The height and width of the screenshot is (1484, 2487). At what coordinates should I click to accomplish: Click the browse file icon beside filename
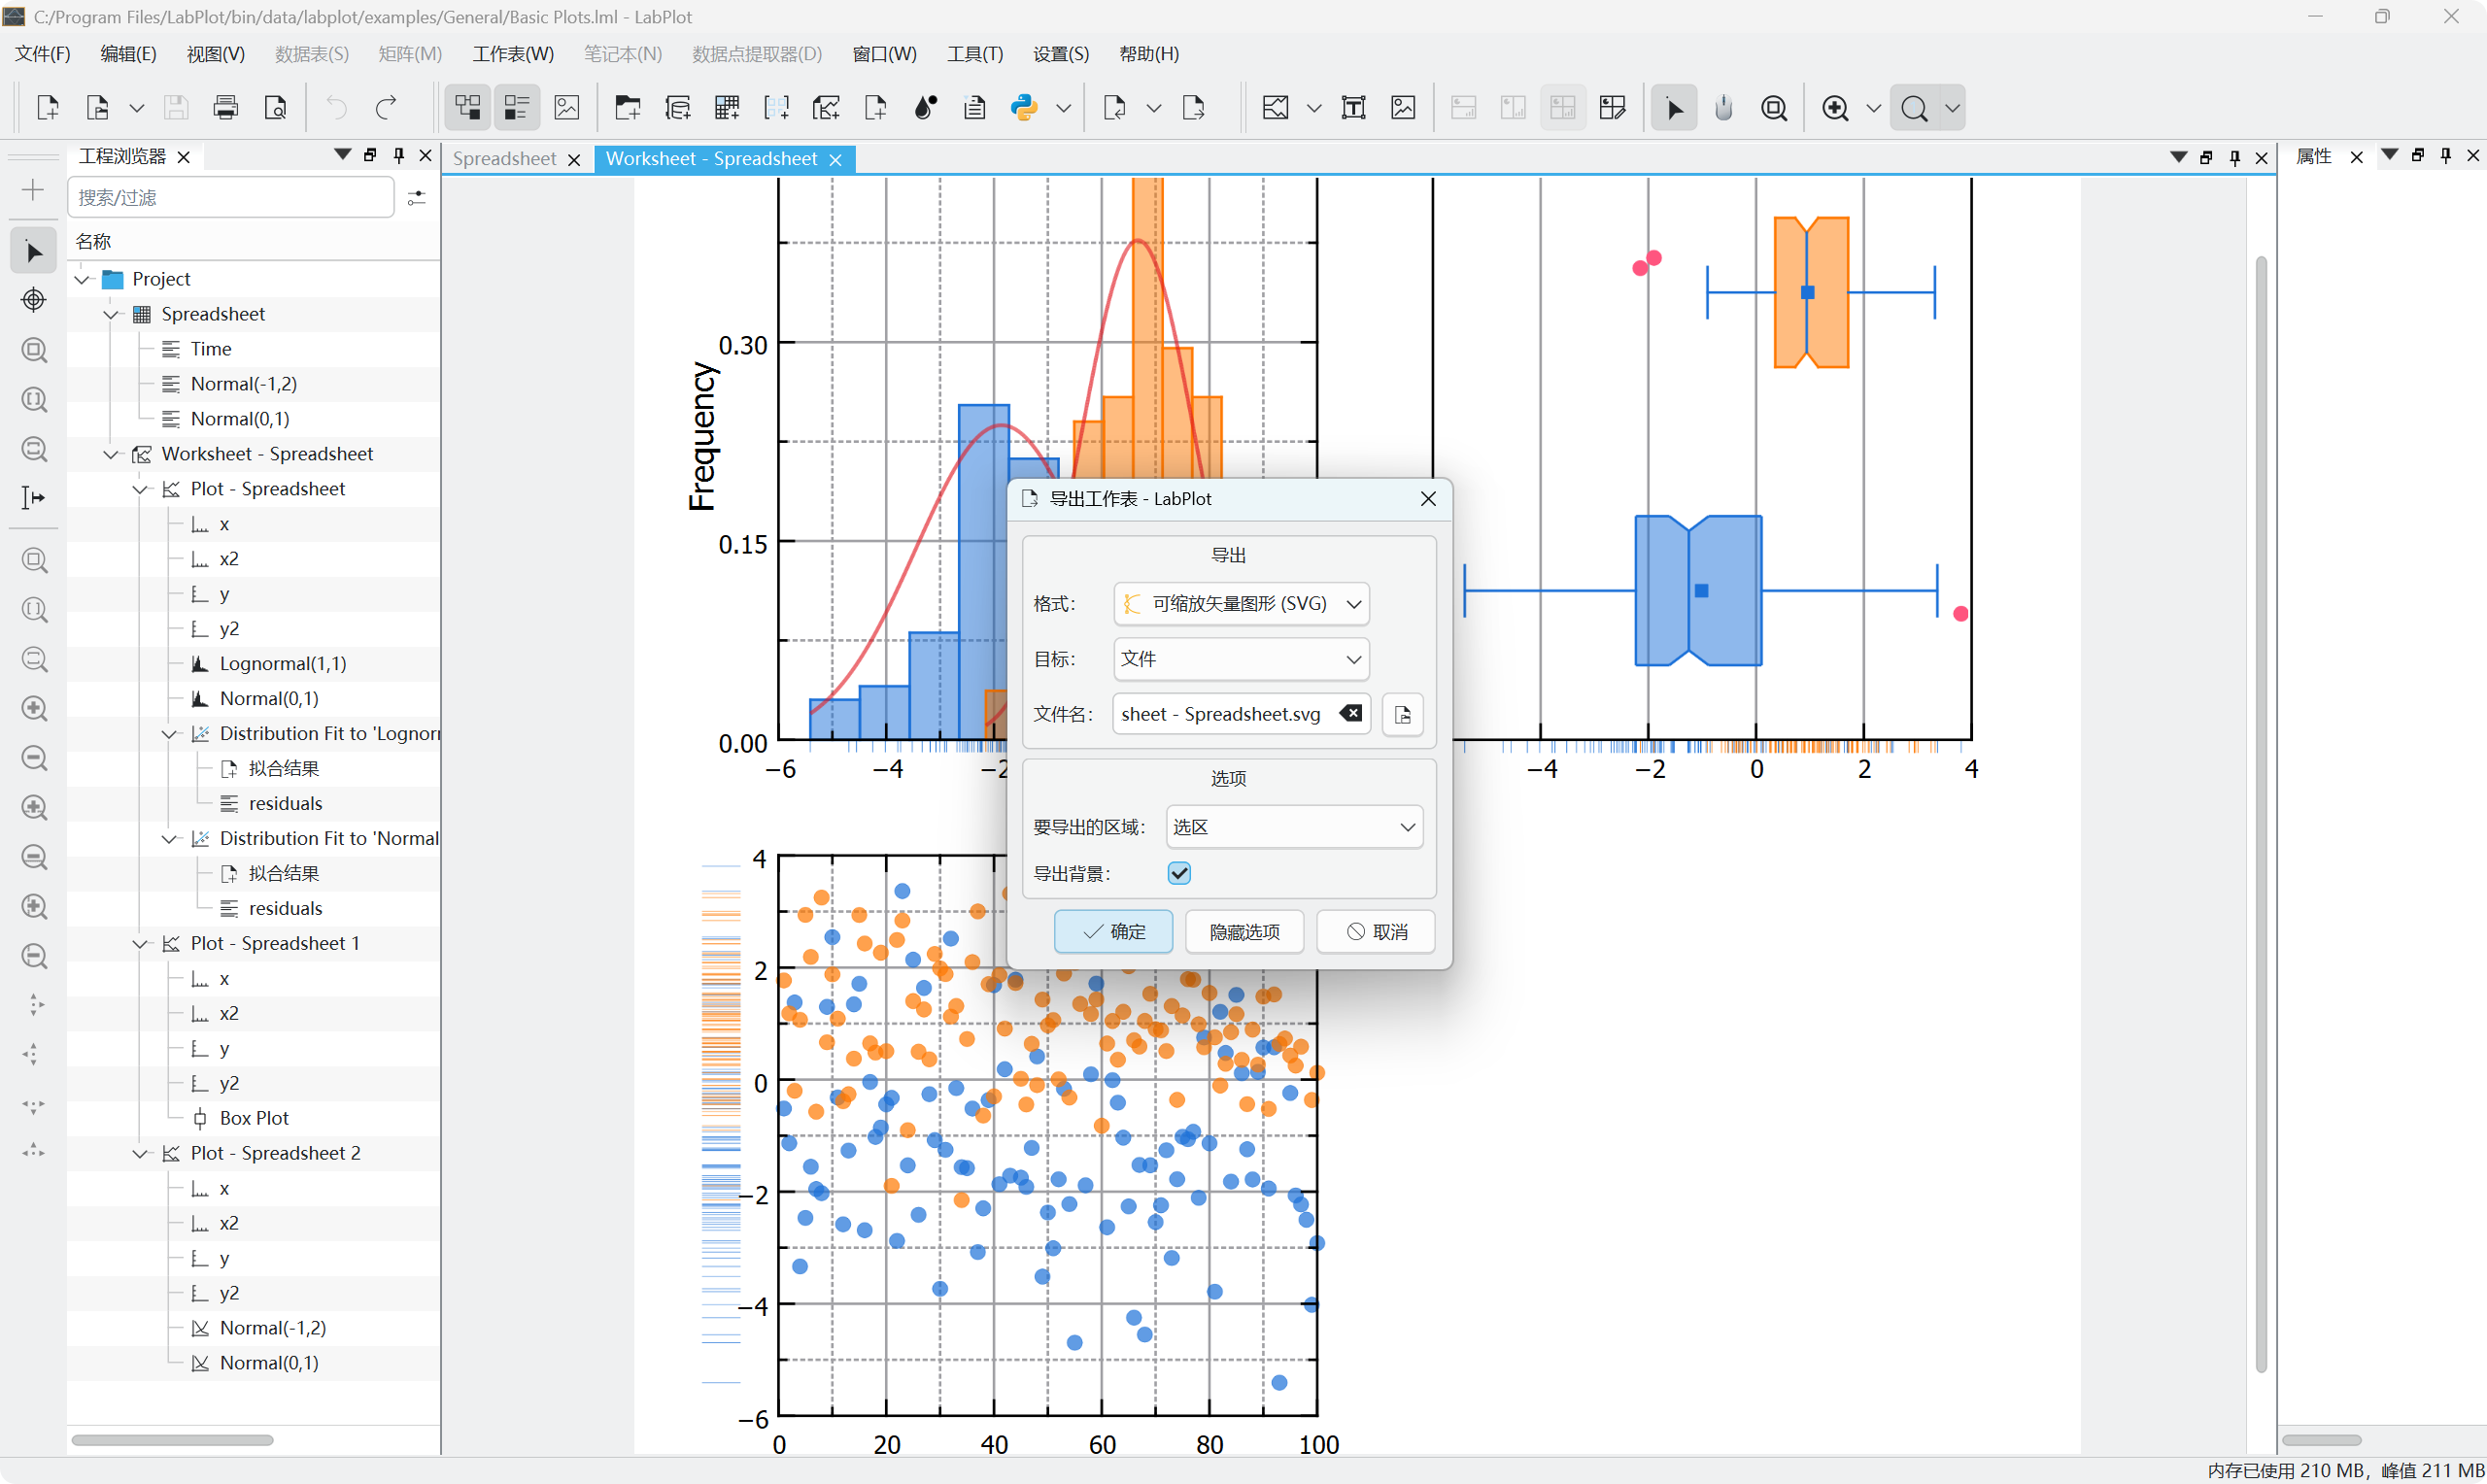click(1402, 715)
